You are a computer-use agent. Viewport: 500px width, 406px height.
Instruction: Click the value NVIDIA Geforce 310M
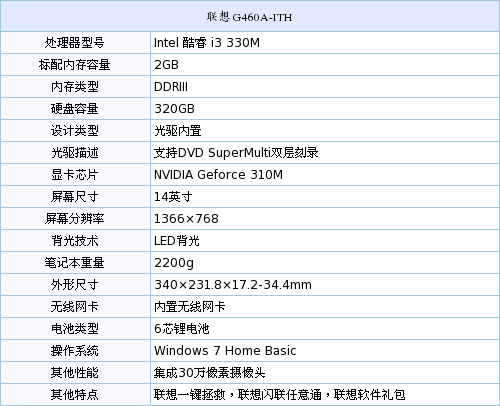tap(218, 175)
